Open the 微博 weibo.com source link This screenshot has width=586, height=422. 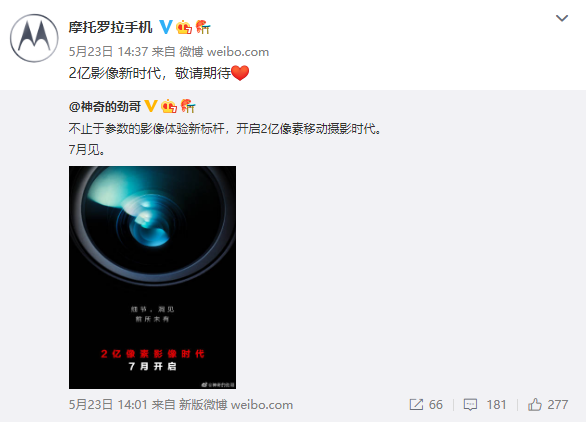[224, 52]
